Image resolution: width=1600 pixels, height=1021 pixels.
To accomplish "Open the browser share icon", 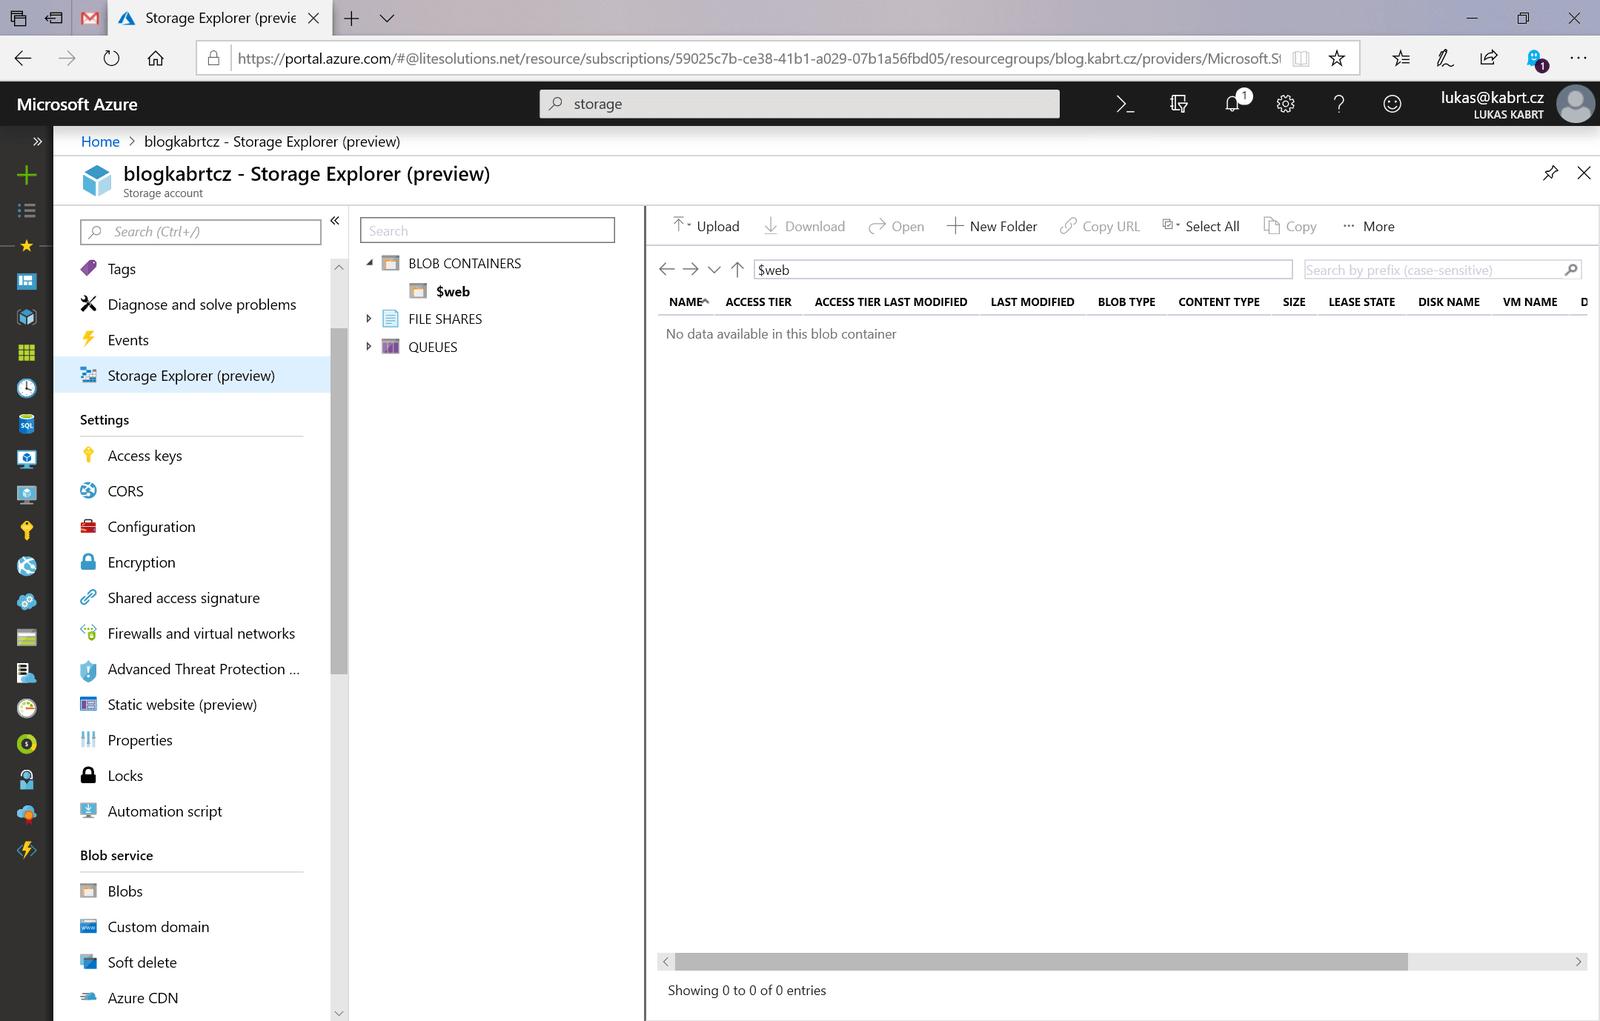I will [x=1489, y=58].
